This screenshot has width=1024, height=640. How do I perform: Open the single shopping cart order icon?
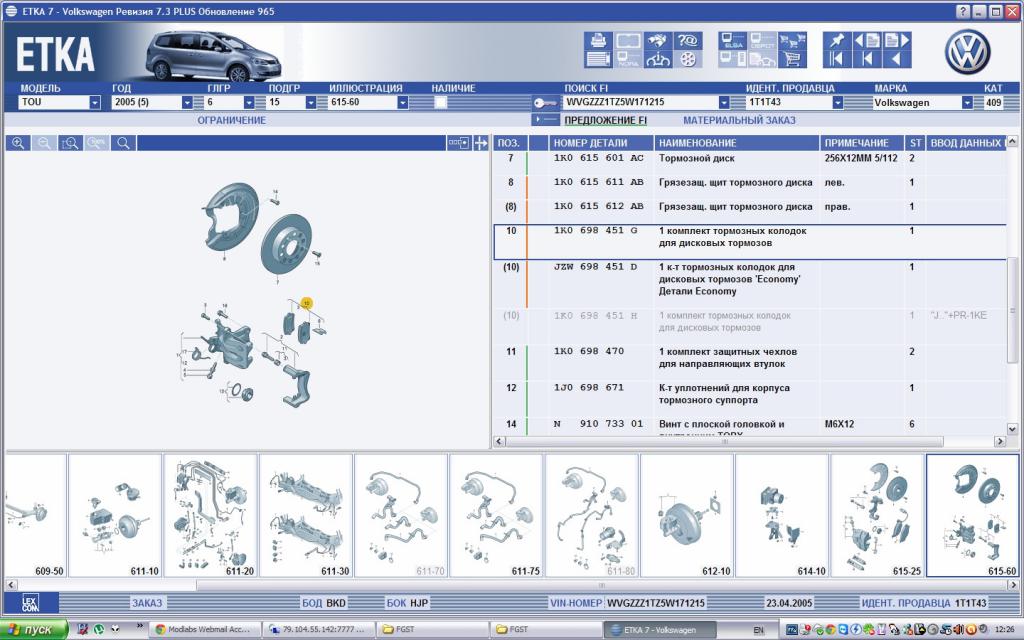click(792, 59)
